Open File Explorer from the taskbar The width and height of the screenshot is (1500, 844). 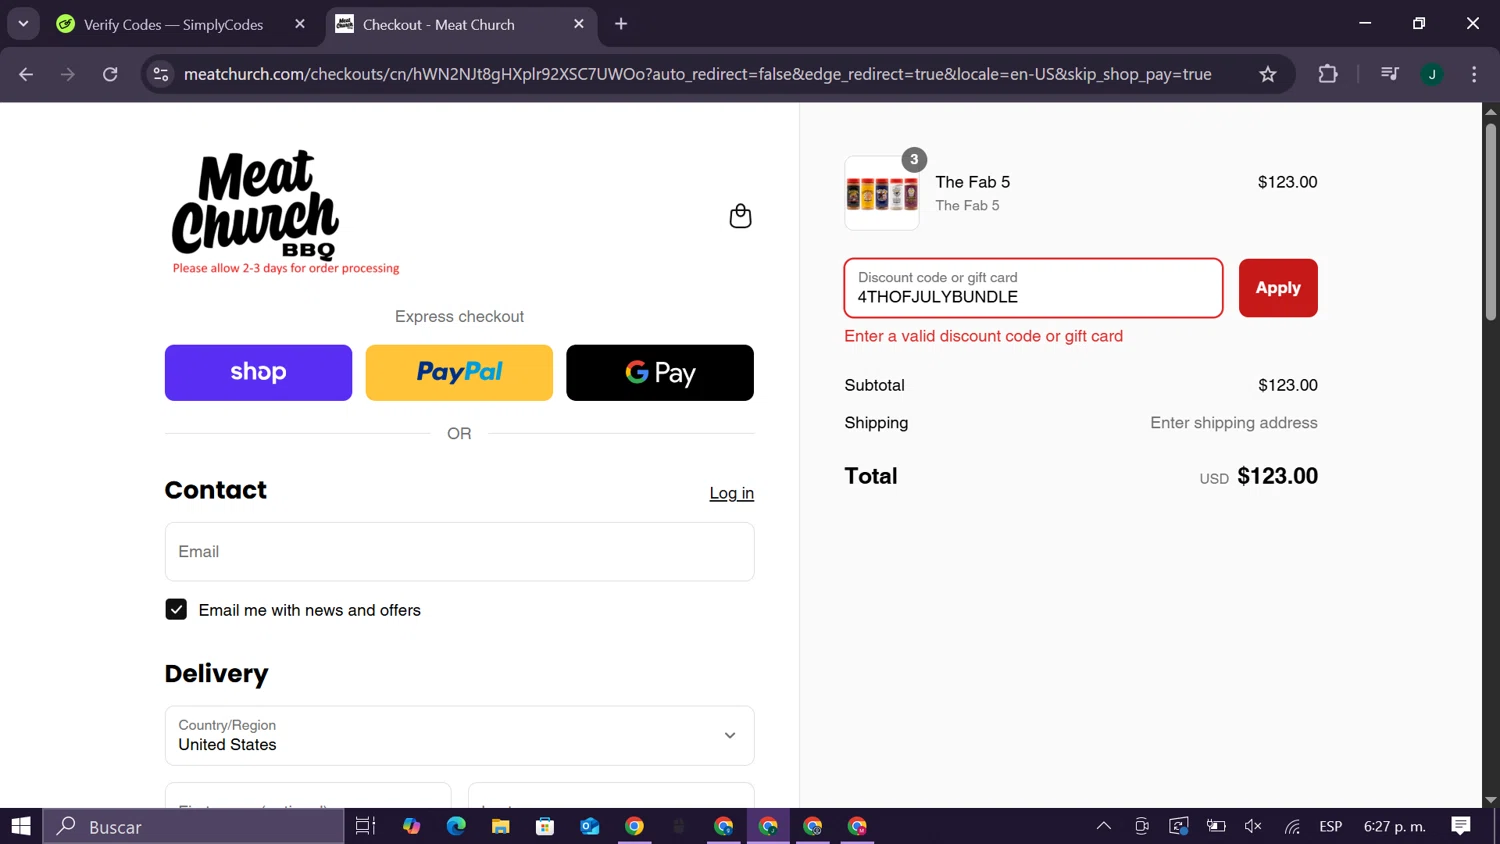tap(500, 826)
